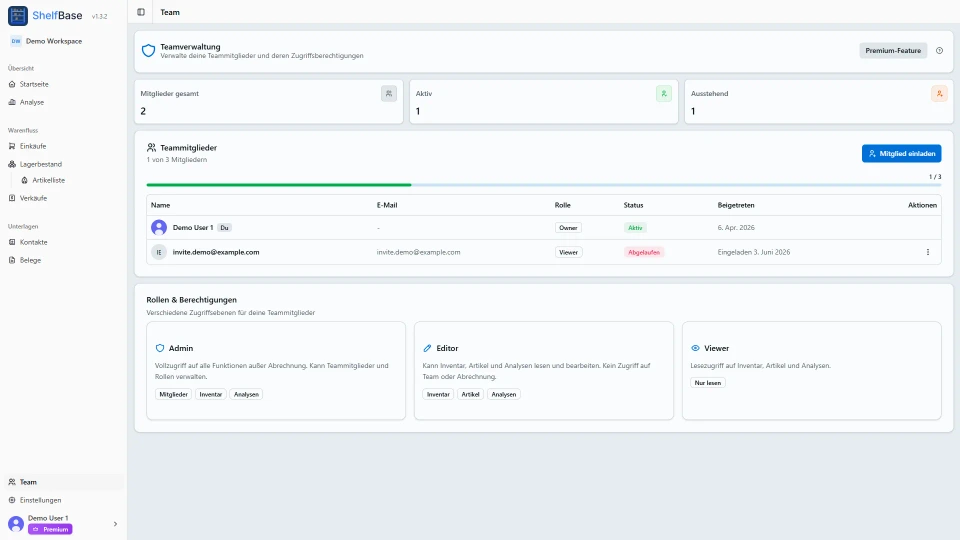The image size is (960, 540).
Task: Click the Editor pencil icon
Action: [x=427, y=348]
